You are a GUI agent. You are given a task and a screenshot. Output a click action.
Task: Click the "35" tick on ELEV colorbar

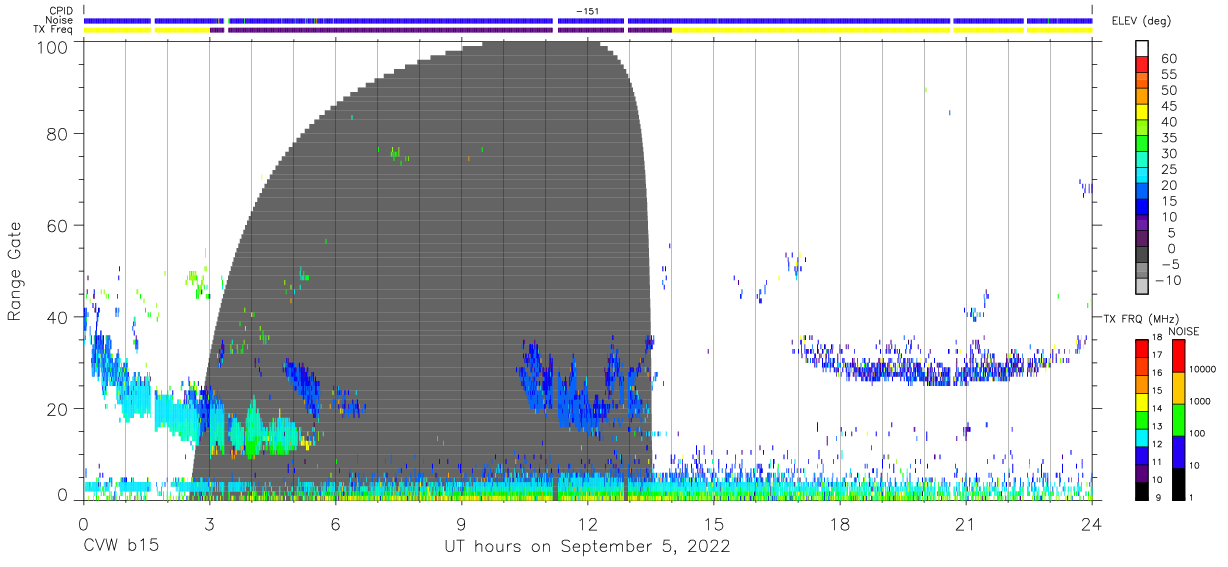(1167, 138)
